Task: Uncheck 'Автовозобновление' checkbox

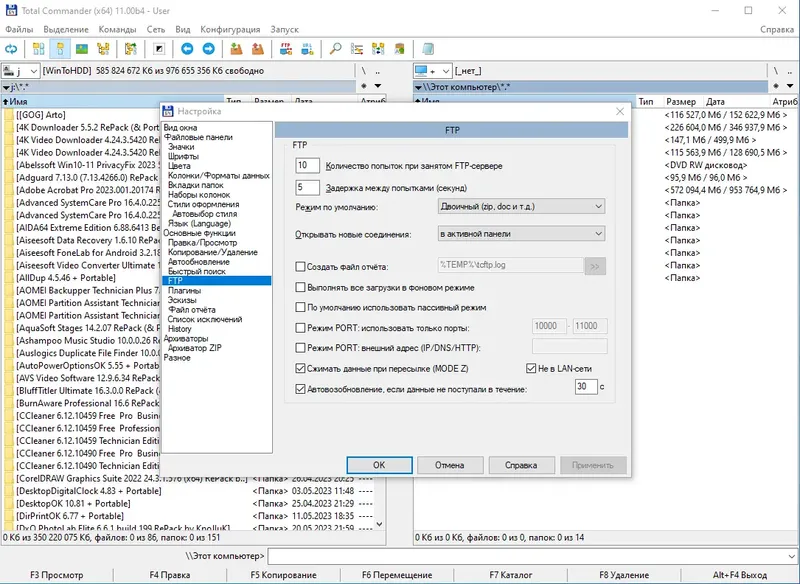Action: [301, 389]
